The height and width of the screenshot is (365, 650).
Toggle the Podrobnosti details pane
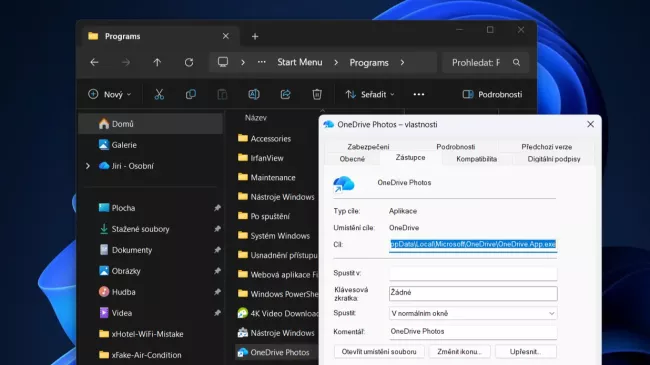pyautogui.click(x=492, y=95)
